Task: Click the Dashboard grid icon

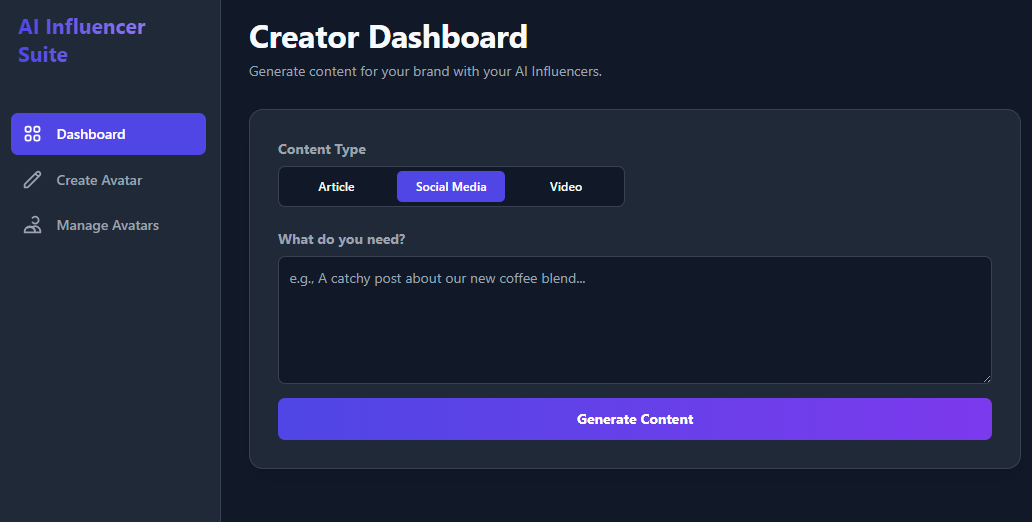Action: [x=32, y=134]
